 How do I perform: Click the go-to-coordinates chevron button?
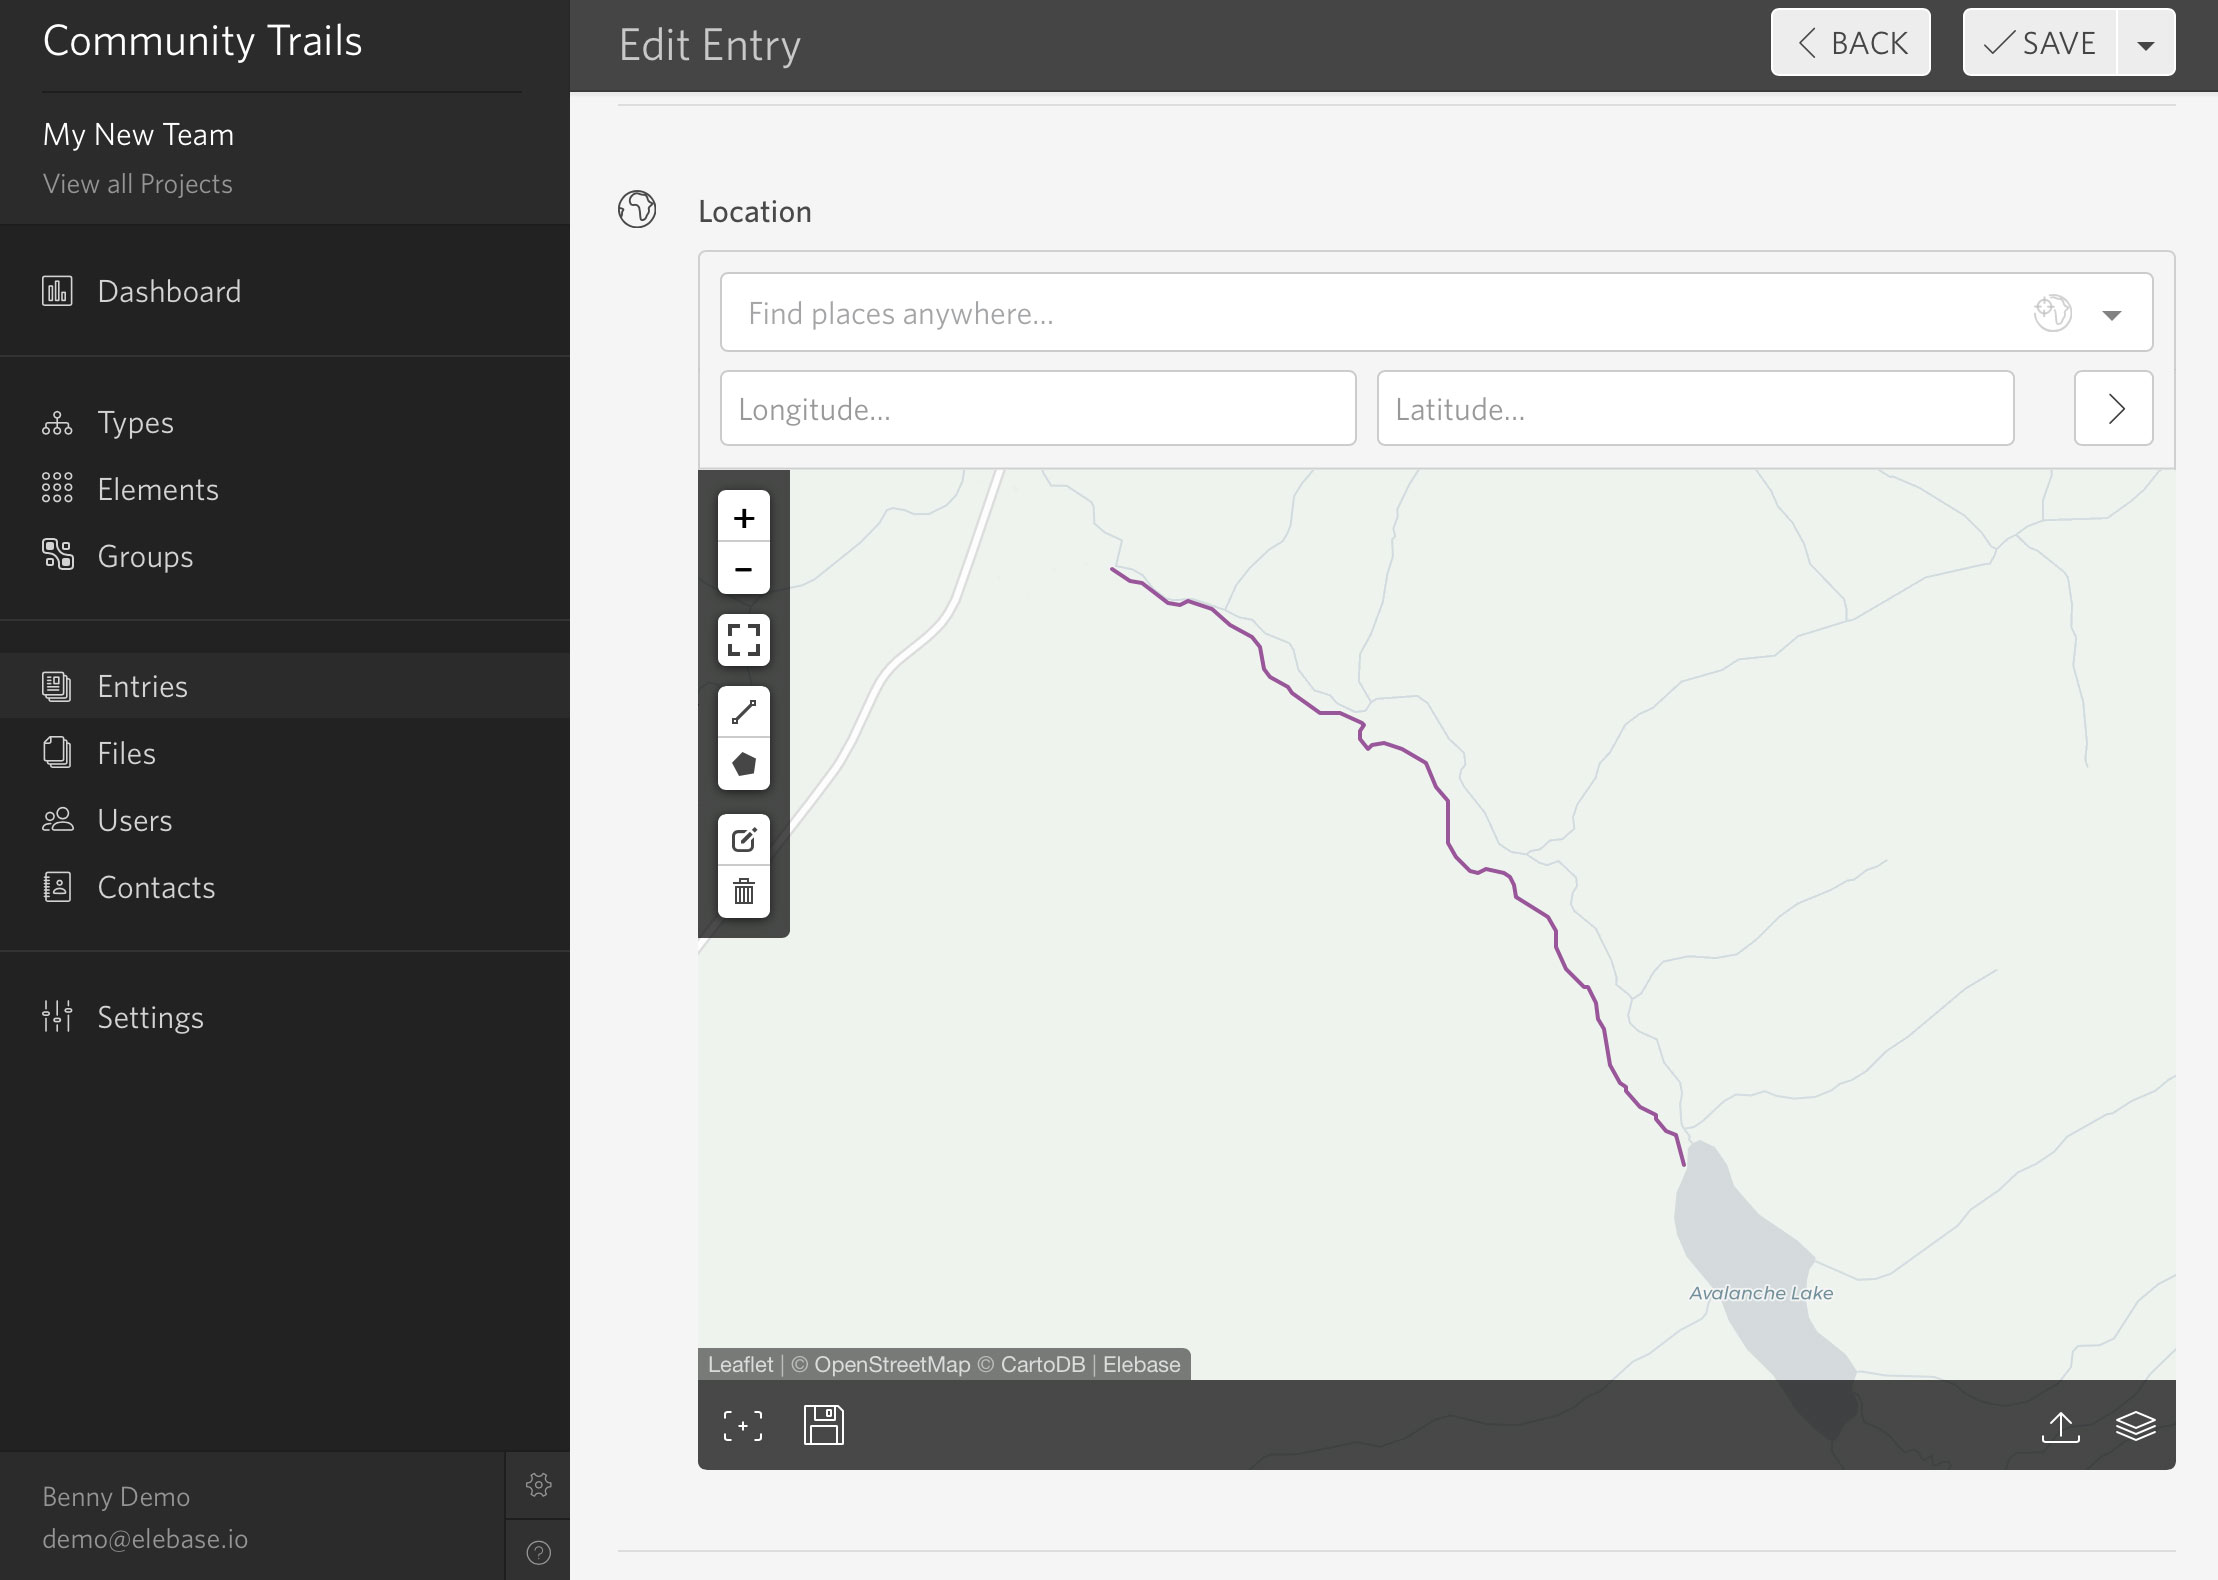(x=2113, y=408)
